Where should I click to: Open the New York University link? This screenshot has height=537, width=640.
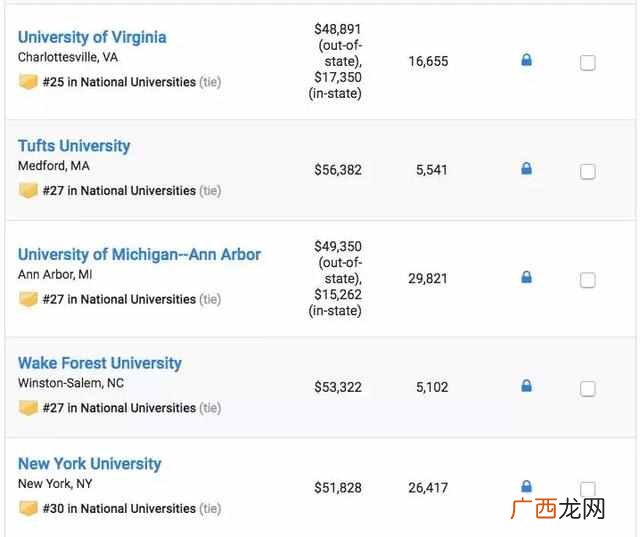[x=90, y=464]
